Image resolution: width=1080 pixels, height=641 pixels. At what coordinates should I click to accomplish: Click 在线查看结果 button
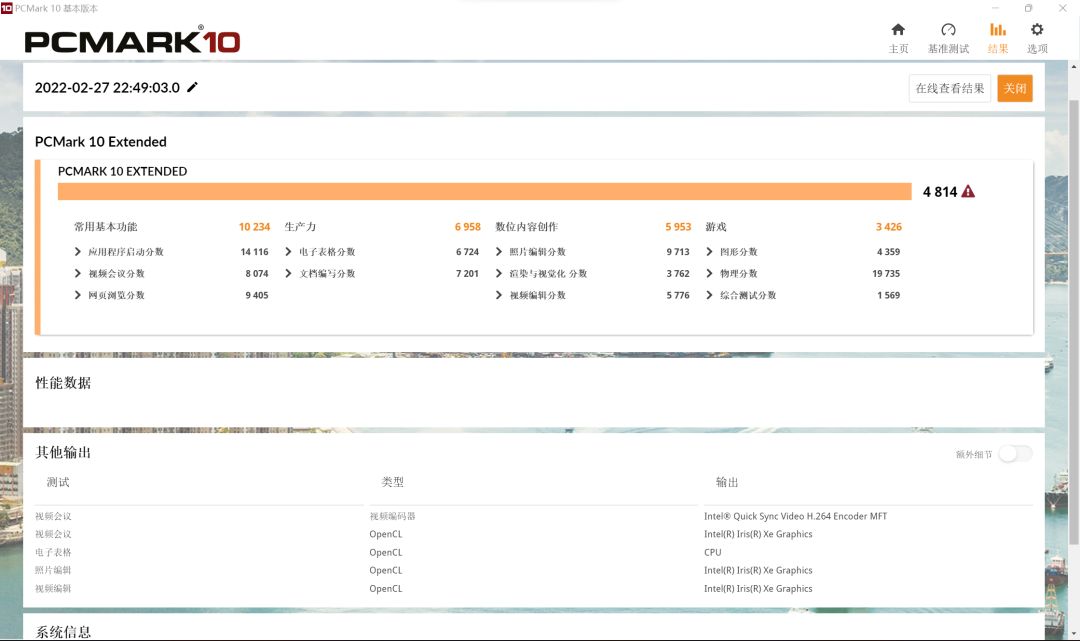950,88
